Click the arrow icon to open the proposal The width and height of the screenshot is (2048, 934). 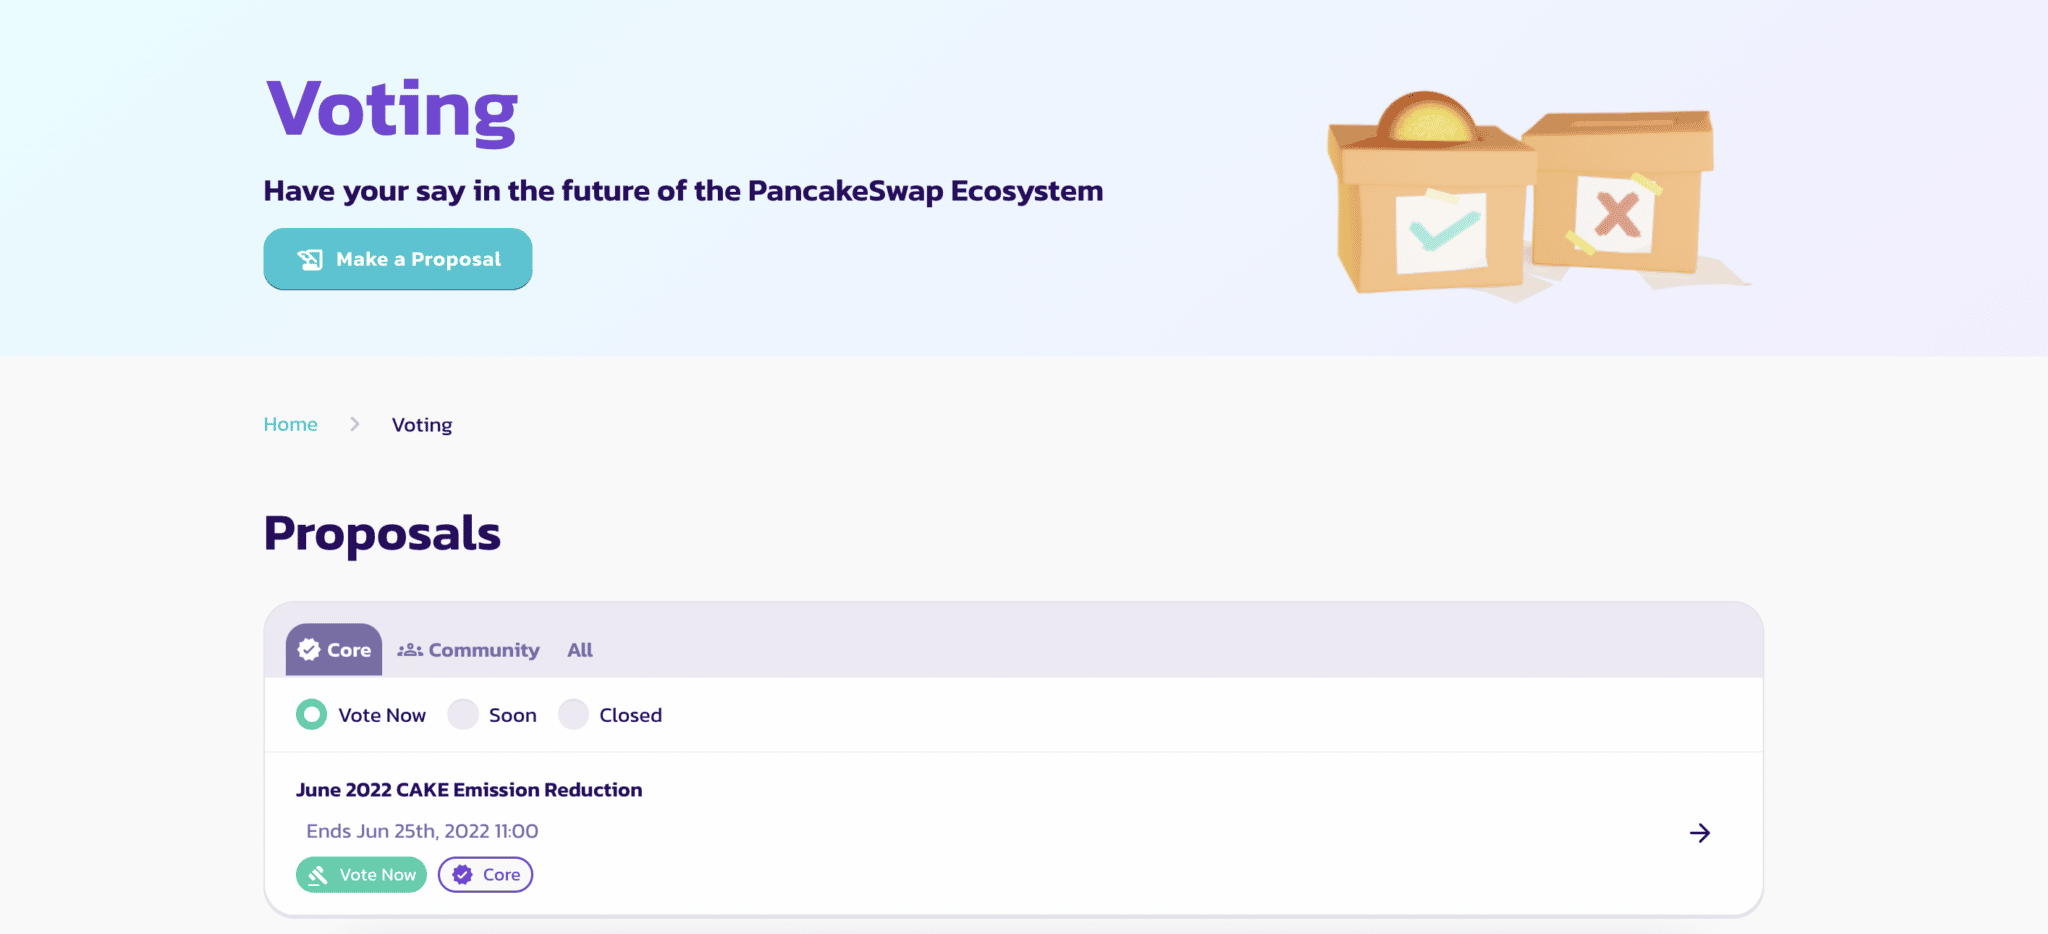coord(1700,832)
